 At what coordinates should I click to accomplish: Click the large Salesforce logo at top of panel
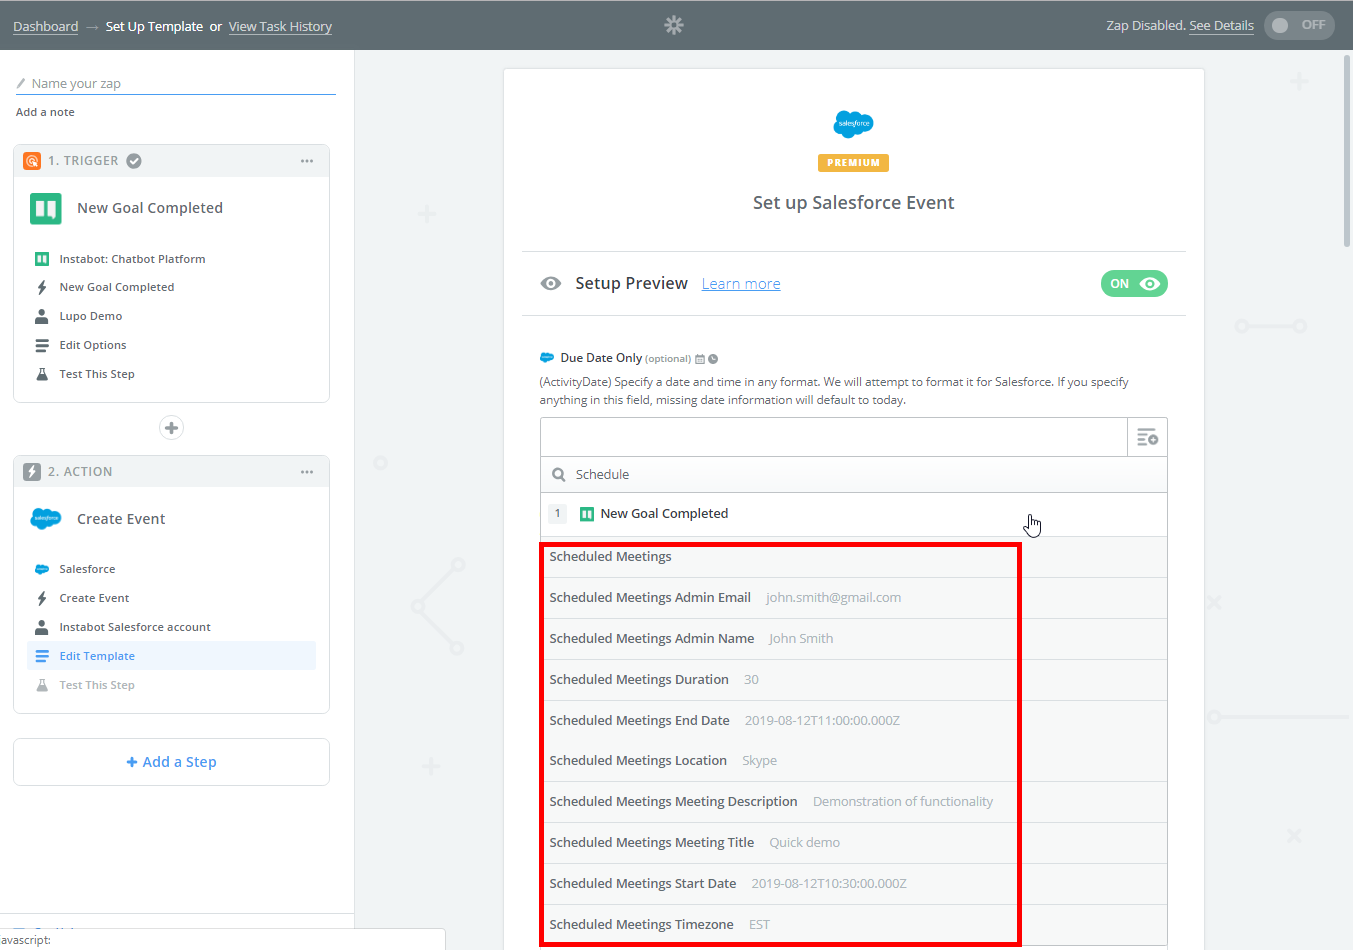(x=853, y=124)
